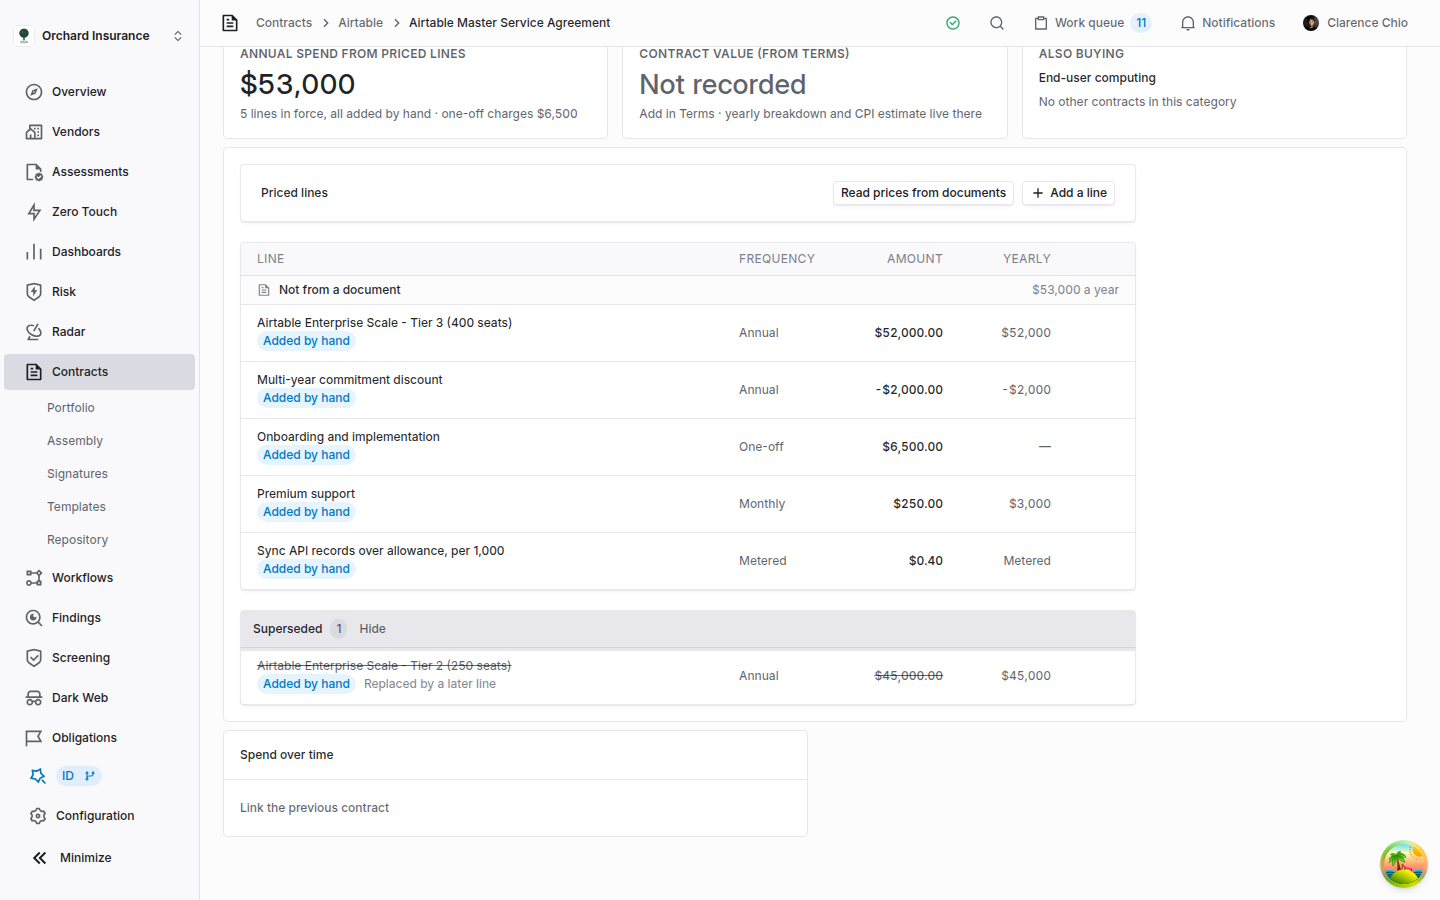Click the $6,500.00 amount cell
This screenshot has height=900, width=1440.
[912, 447]
